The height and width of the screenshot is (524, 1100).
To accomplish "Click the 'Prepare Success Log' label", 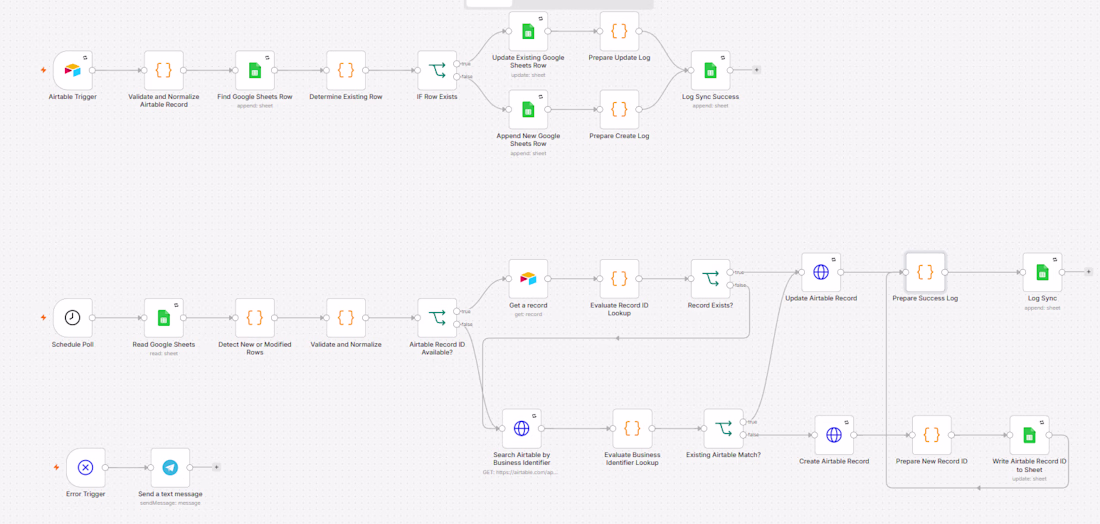I will point(925,299).
